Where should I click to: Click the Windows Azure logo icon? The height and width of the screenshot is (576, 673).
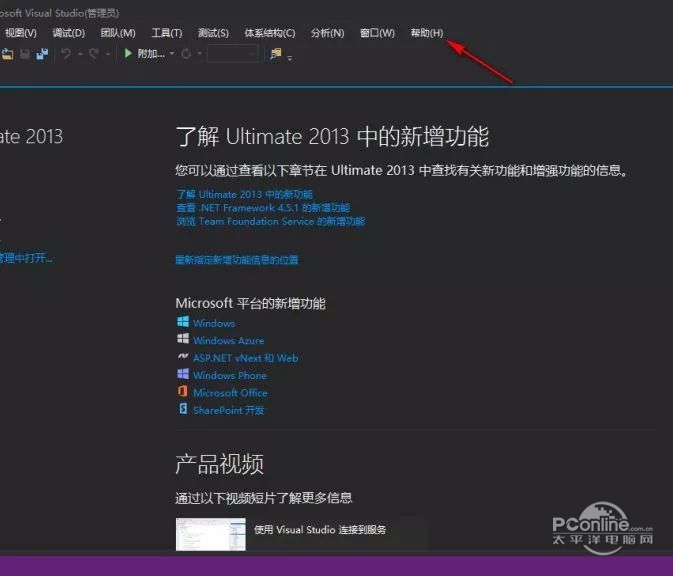(x=183, y=339)
